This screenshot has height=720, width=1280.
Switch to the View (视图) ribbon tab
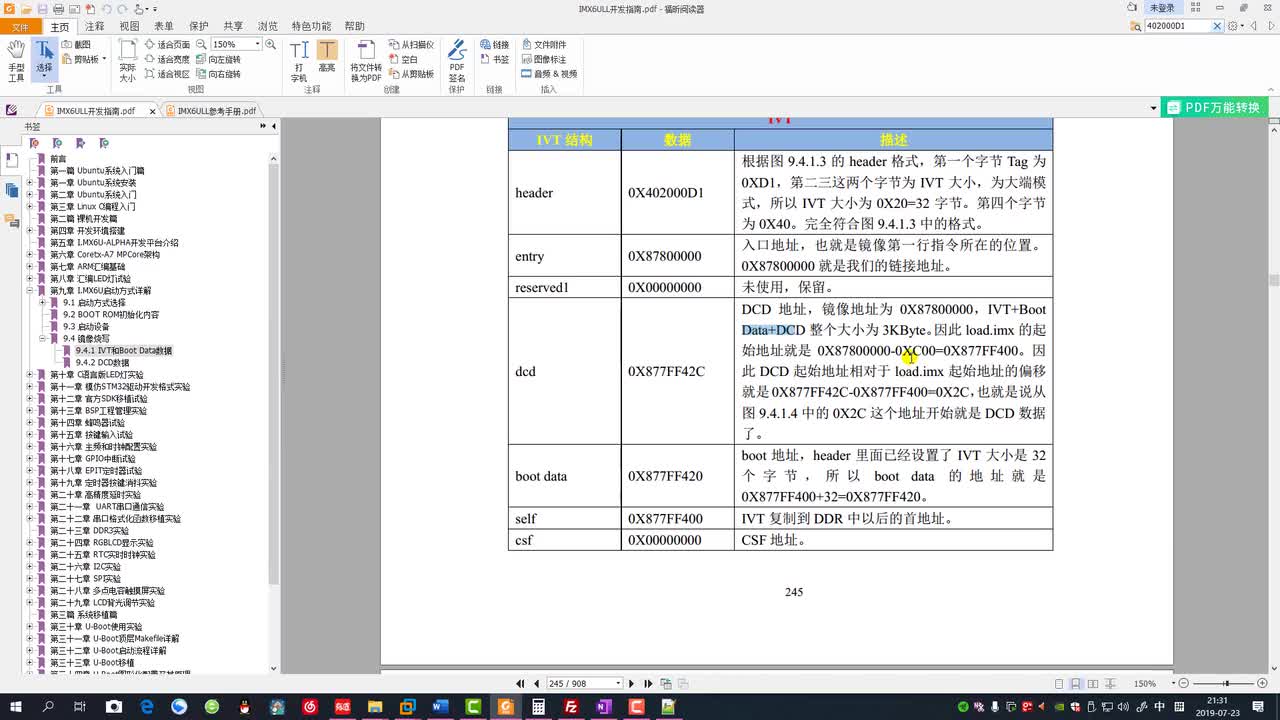[129, 27]
